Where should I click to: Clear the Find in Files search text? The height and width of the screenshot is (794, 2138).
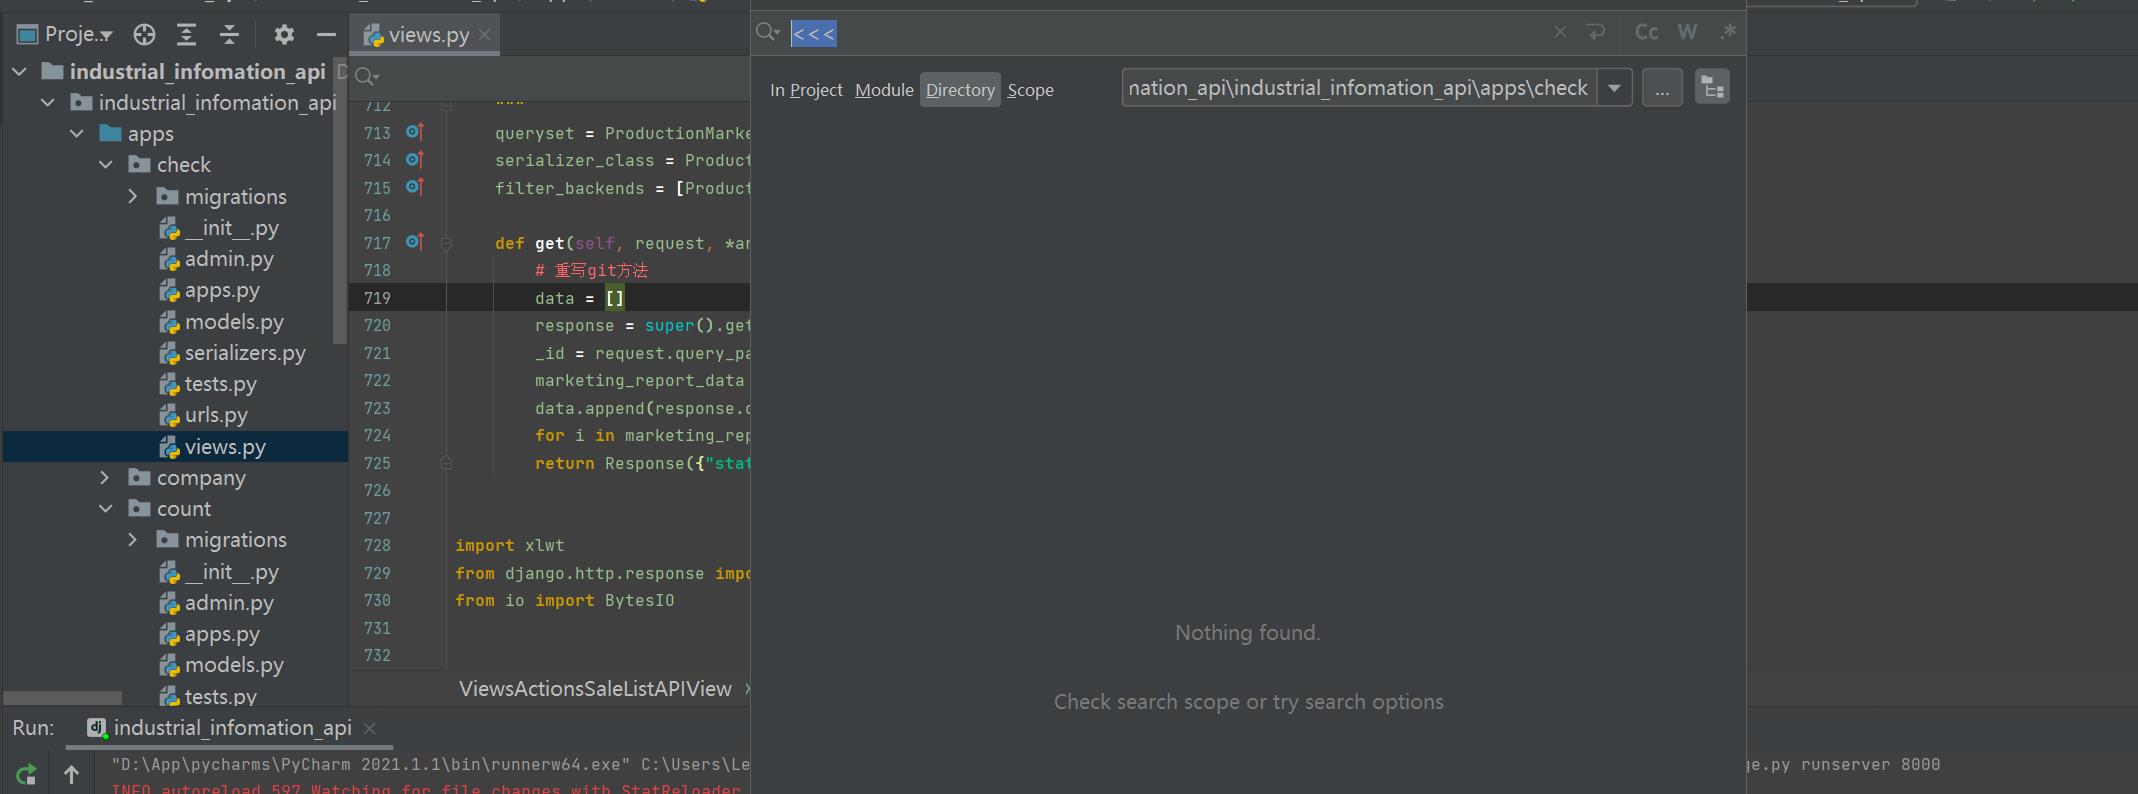[1560, 32]
